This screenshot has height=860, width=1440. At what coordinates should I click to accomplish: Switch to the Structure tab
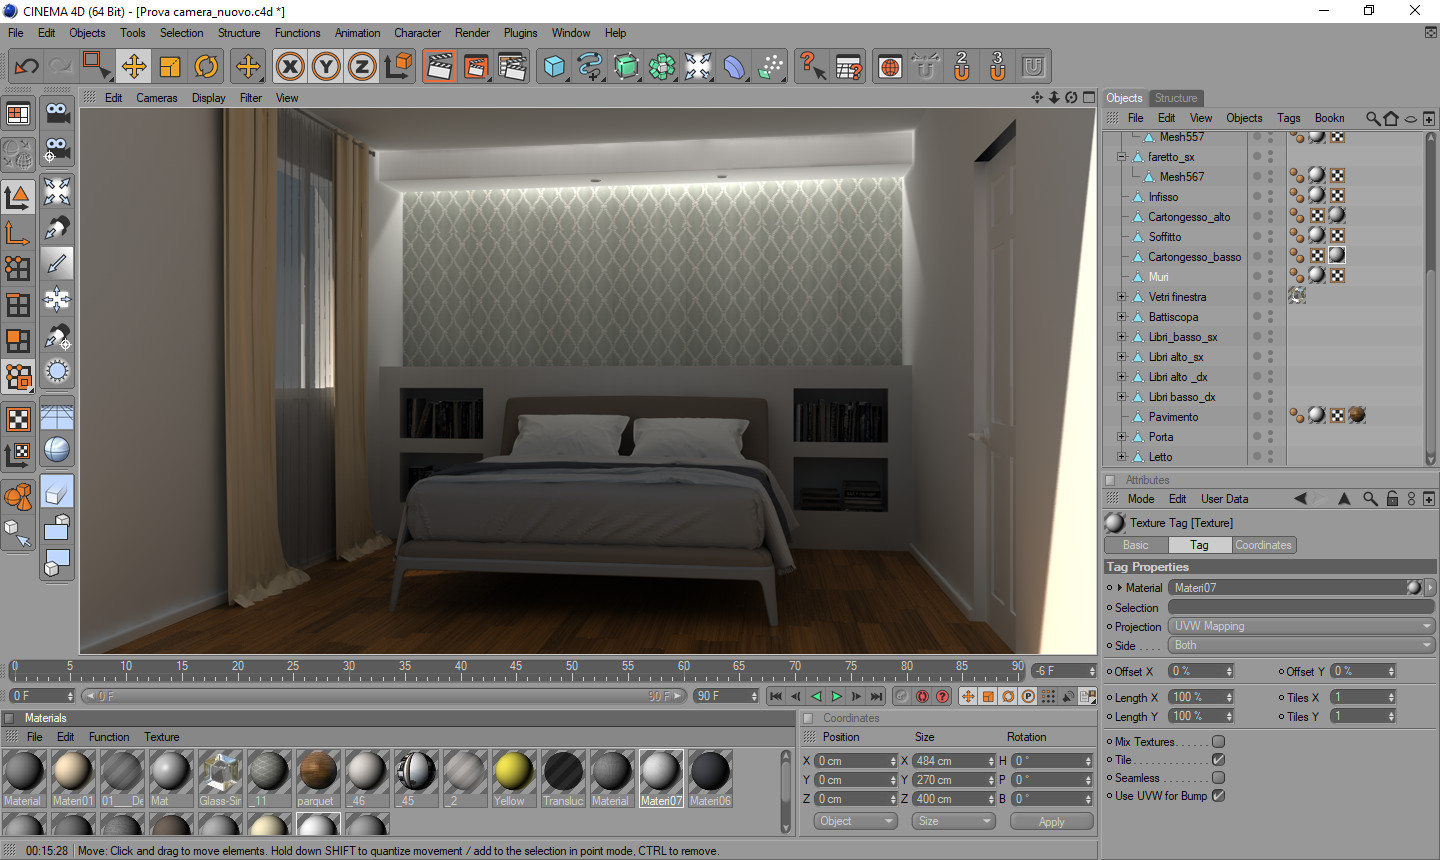(x=1175, y=98)
